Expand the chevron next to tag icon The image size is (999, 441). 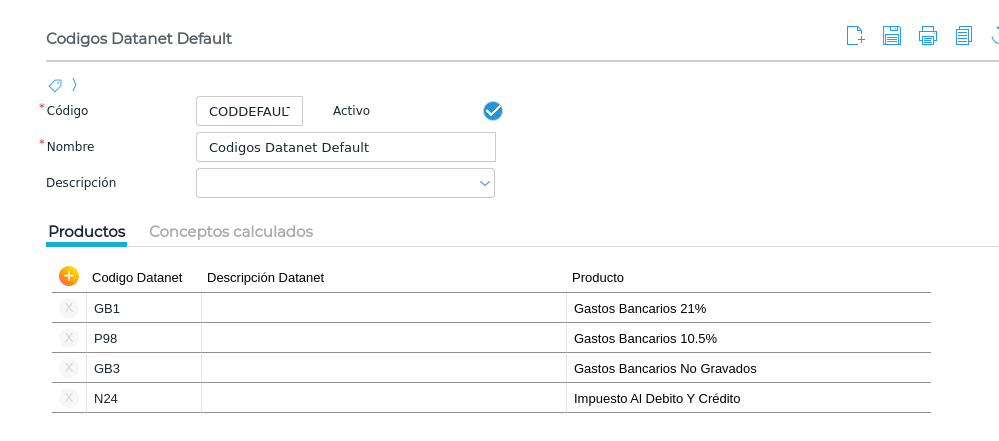75,85
